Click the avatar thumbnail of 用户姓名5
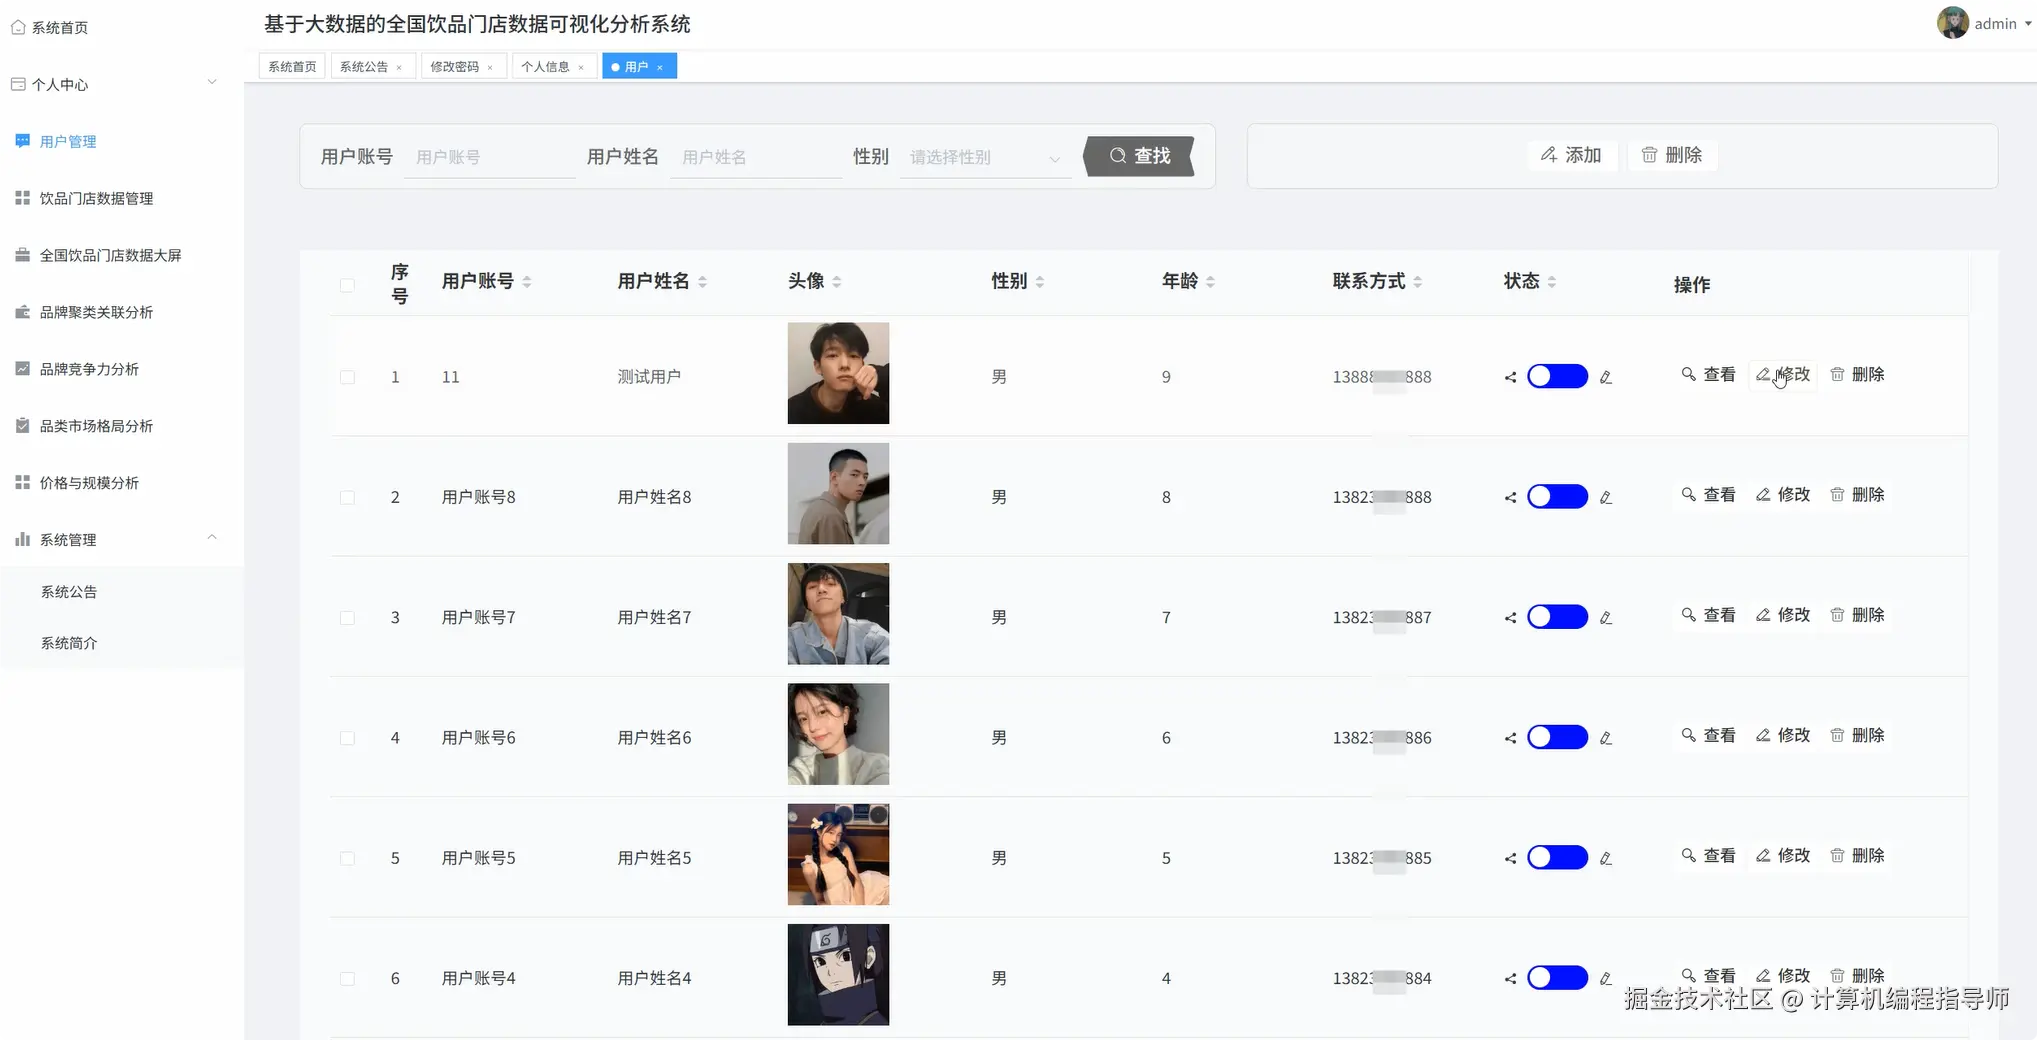2037x1040 pixels. click(838, 854)
